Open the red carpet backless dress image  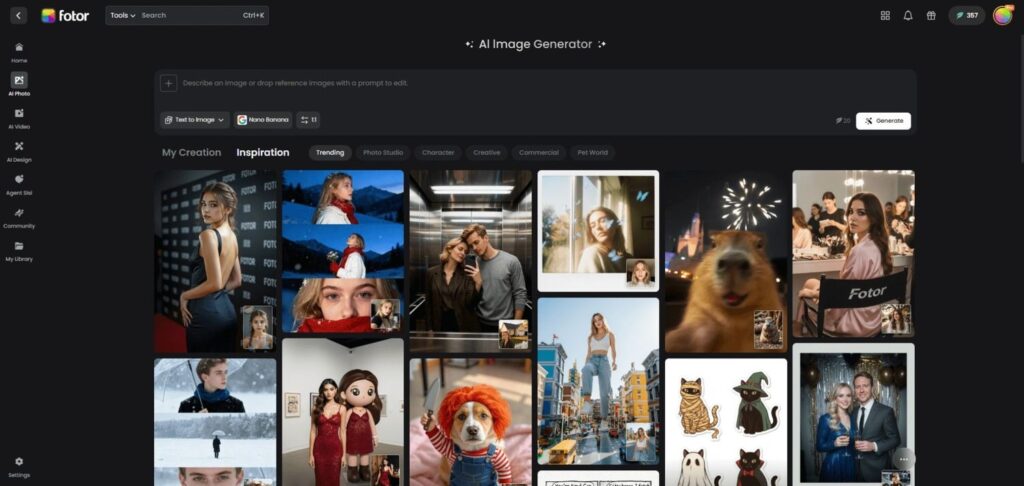215,261
